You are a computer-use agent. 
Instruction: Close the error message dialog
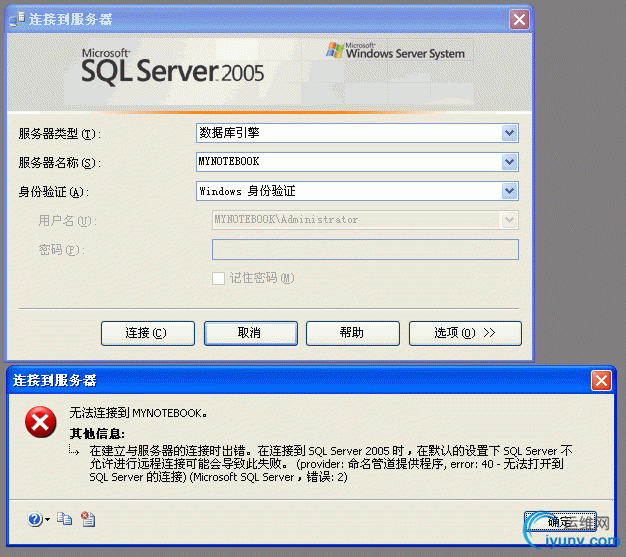click(x=601, y=380)
